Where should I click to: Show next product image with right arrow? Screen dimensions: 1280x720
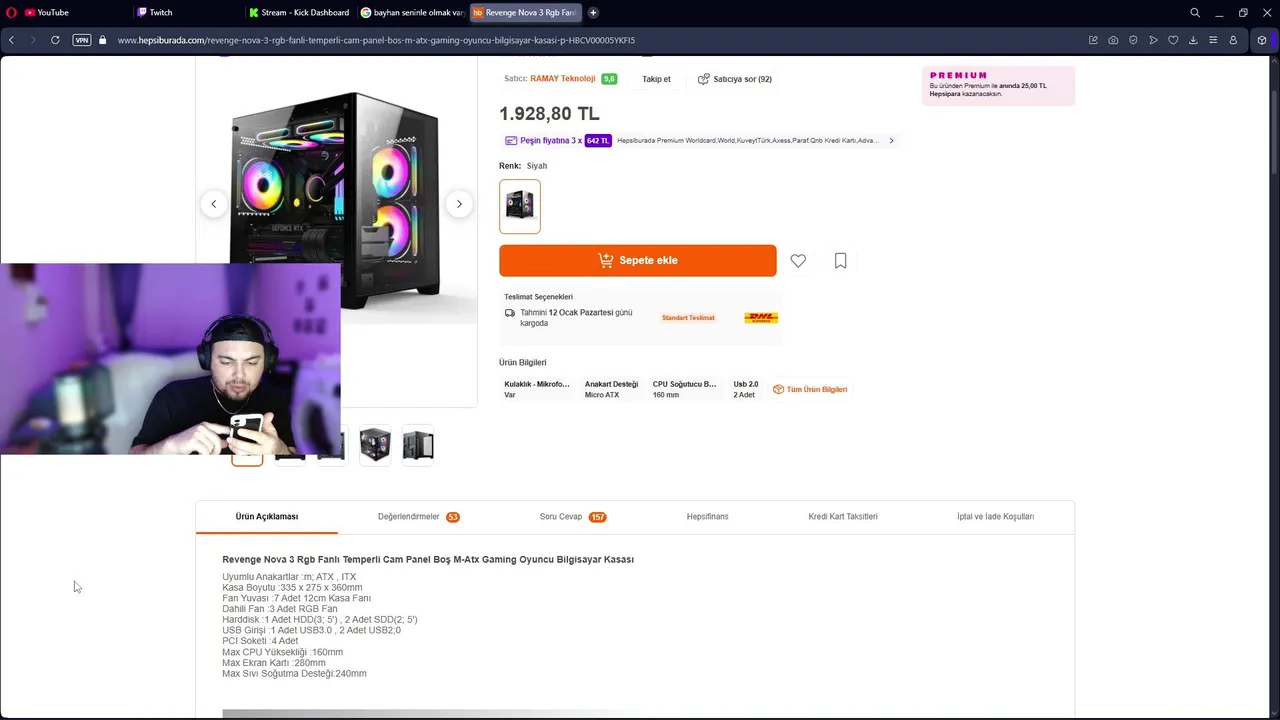point(459,204)
